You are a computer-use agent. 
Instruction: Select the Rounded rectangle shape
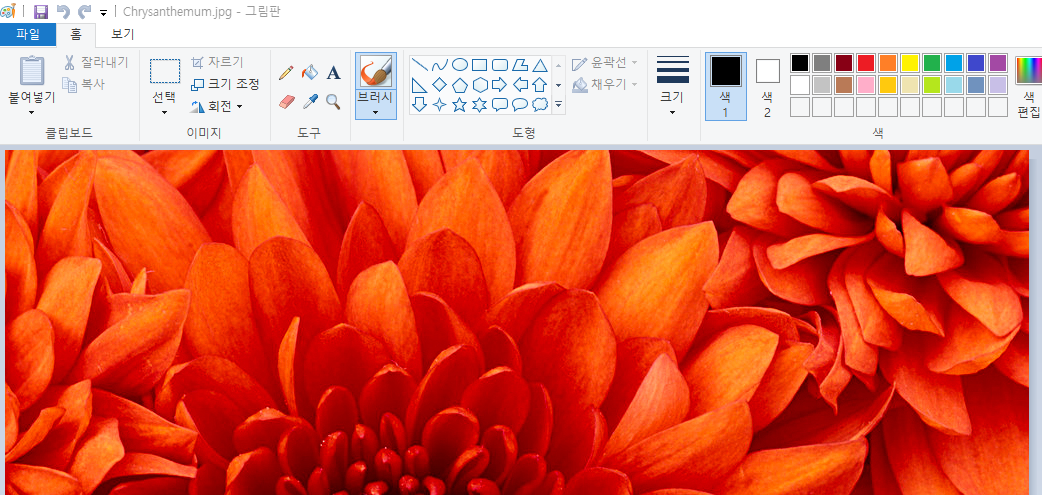(x=500, y=64)
